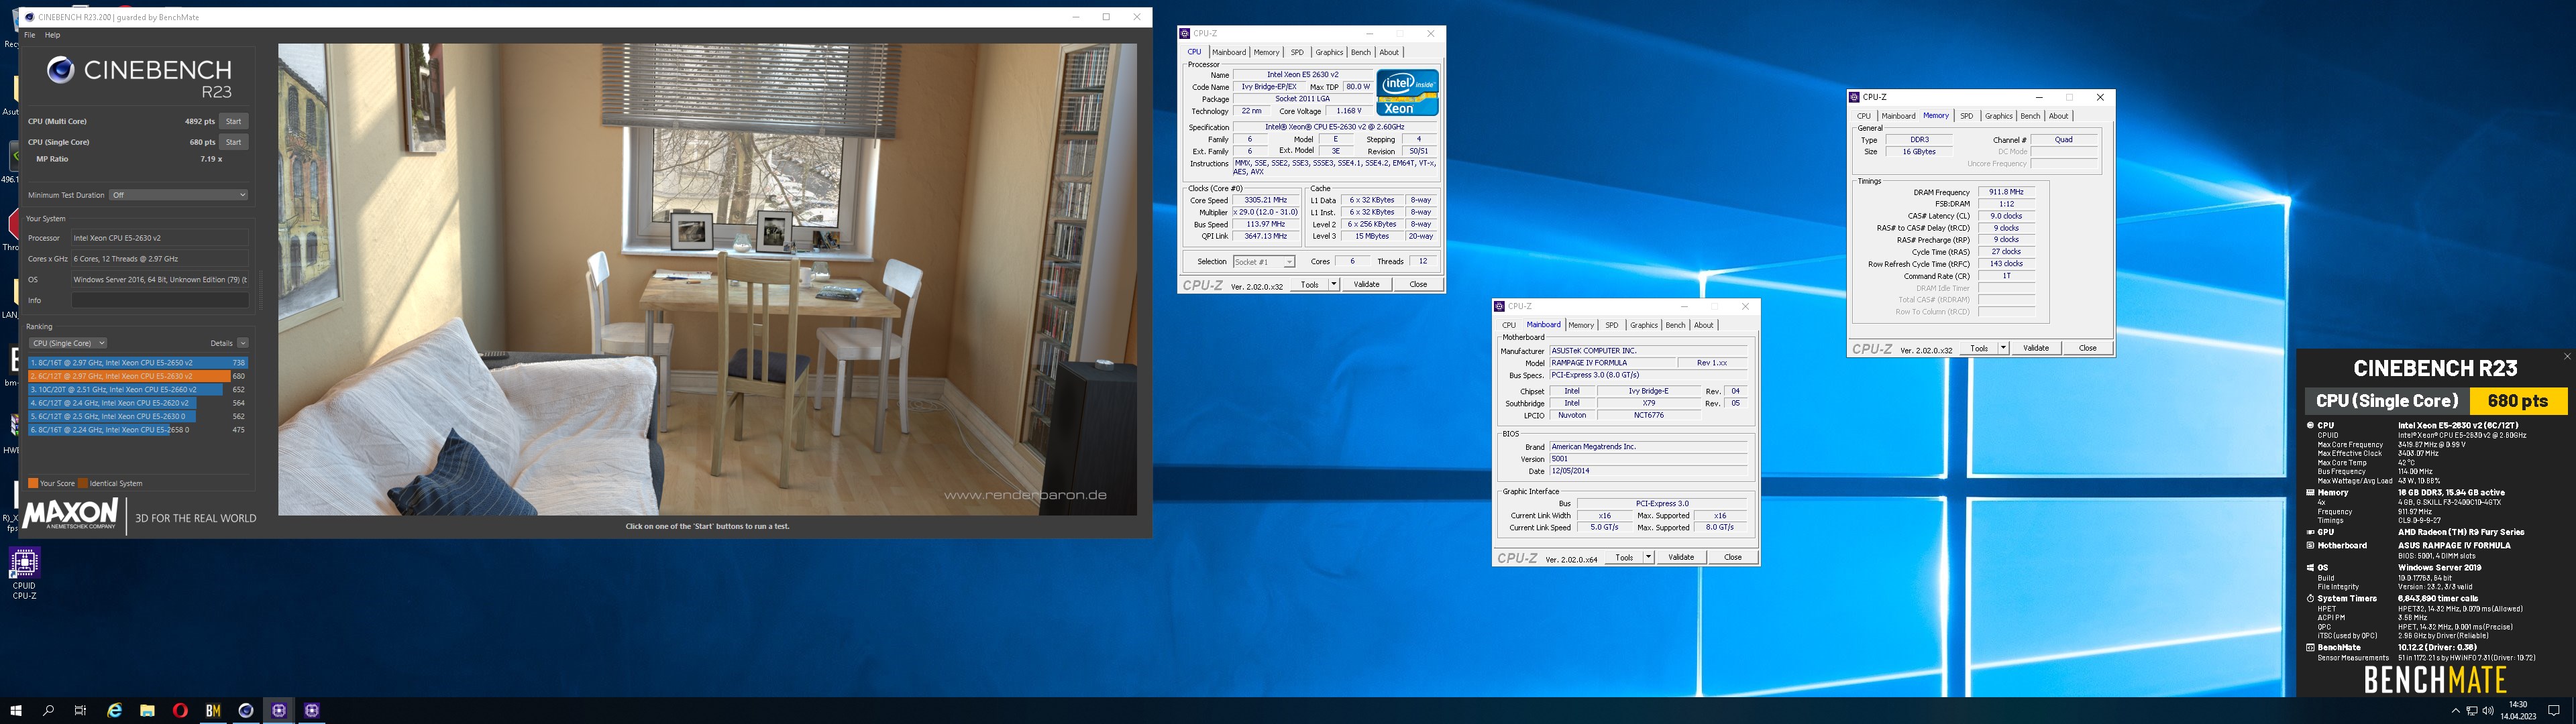Image resolution: width=2576 pixels, height=724 pixels.
Task: Select the first CPU-Z taskbar icon
Action: click(279, 710)
